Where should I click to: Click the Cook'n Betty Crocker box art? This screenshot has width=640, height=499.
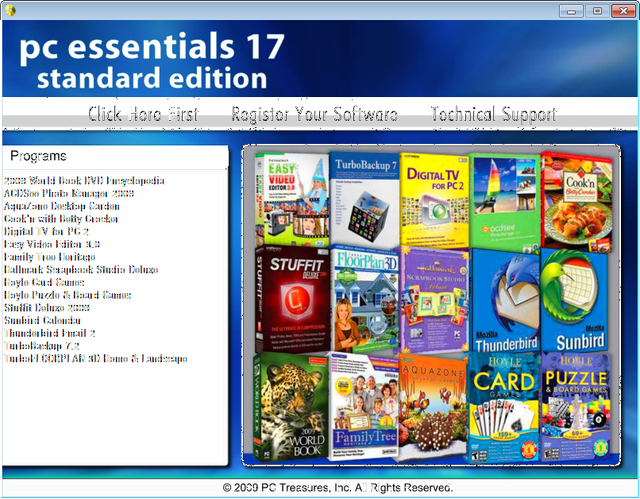[577, 202]
